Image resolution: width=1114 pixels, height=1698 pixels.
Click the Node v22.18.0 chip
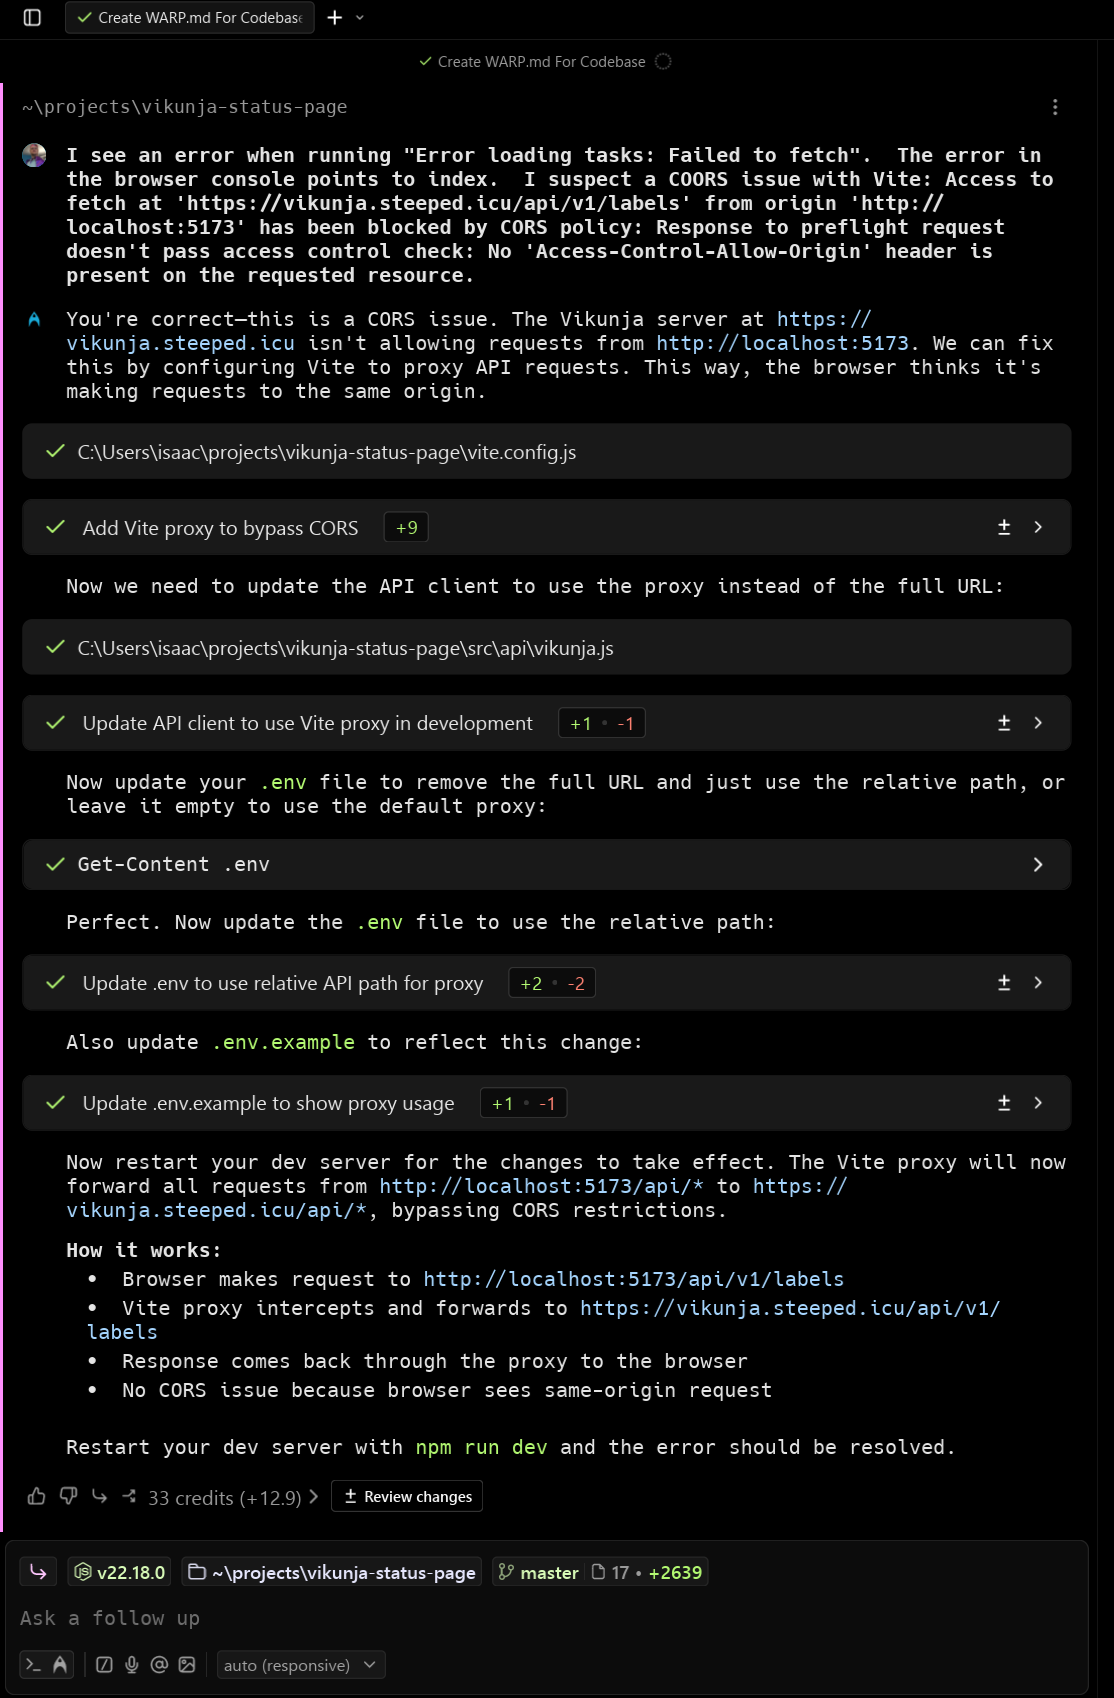120,1572
